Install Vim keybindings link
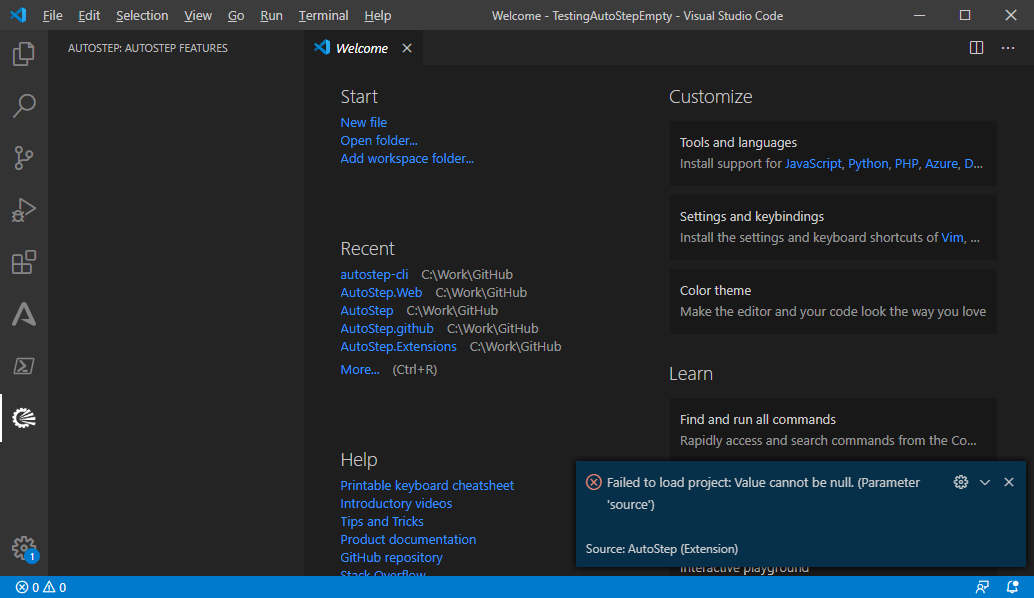The width and height of the screenshot is (1034, 598). click(952, 237)
